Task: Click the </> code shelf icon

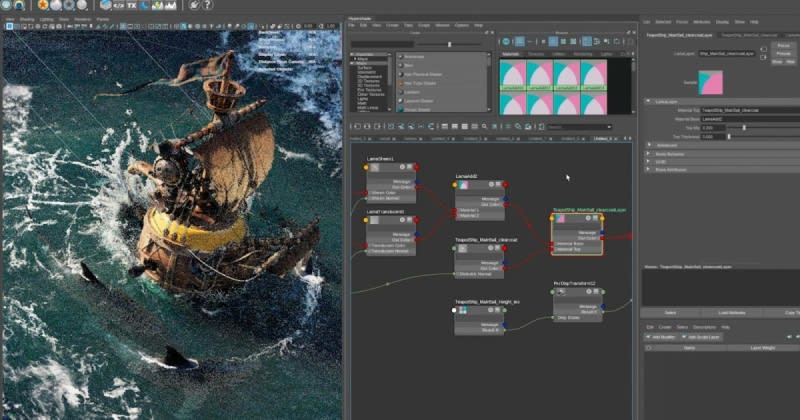Action: 118,5
